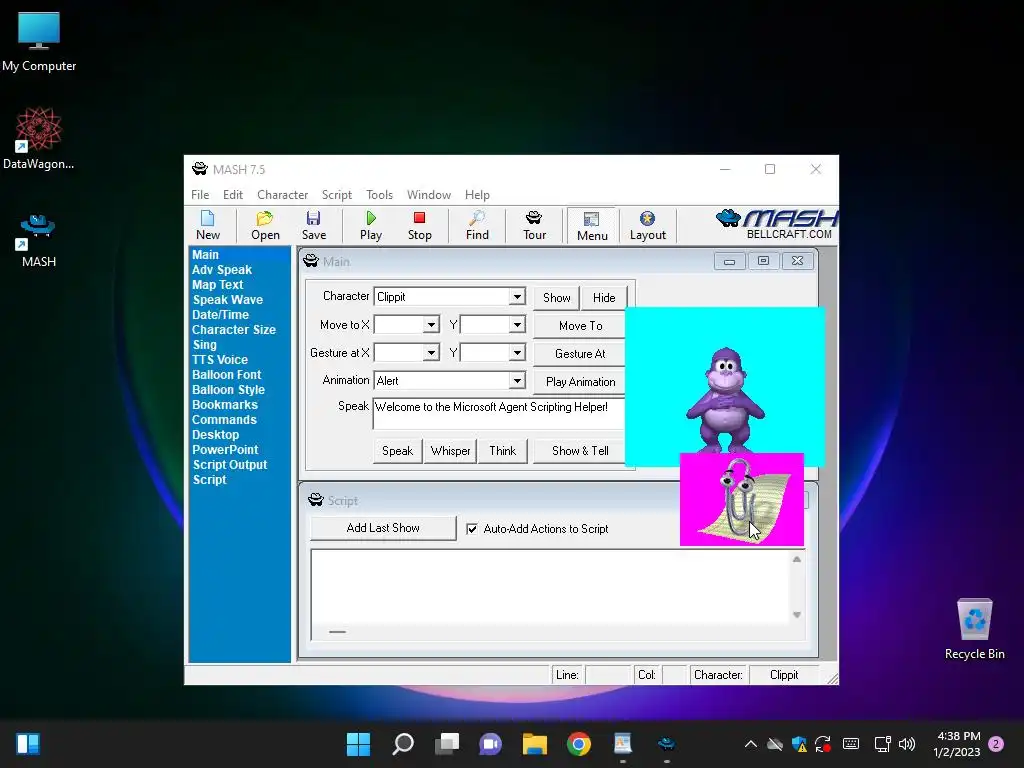Select Adv Speak in the sidebar

coord(221,270)
